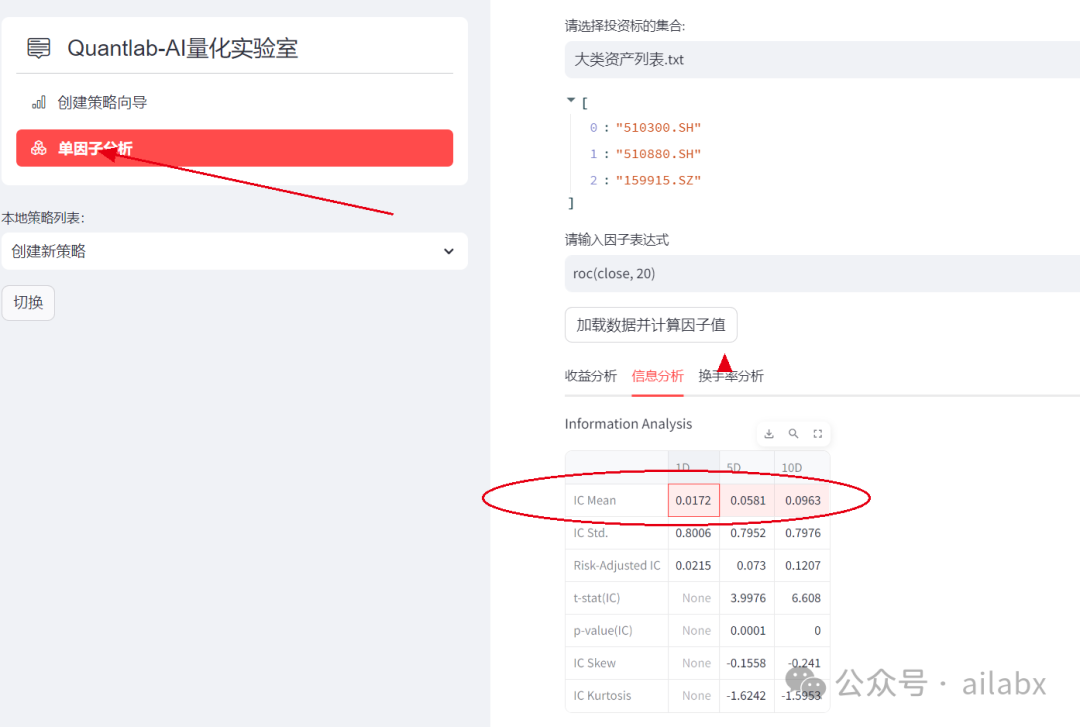Click the 510300.SH ticker value in the JSON
This screenshot has width=1080, height=727.
(659, 127)
